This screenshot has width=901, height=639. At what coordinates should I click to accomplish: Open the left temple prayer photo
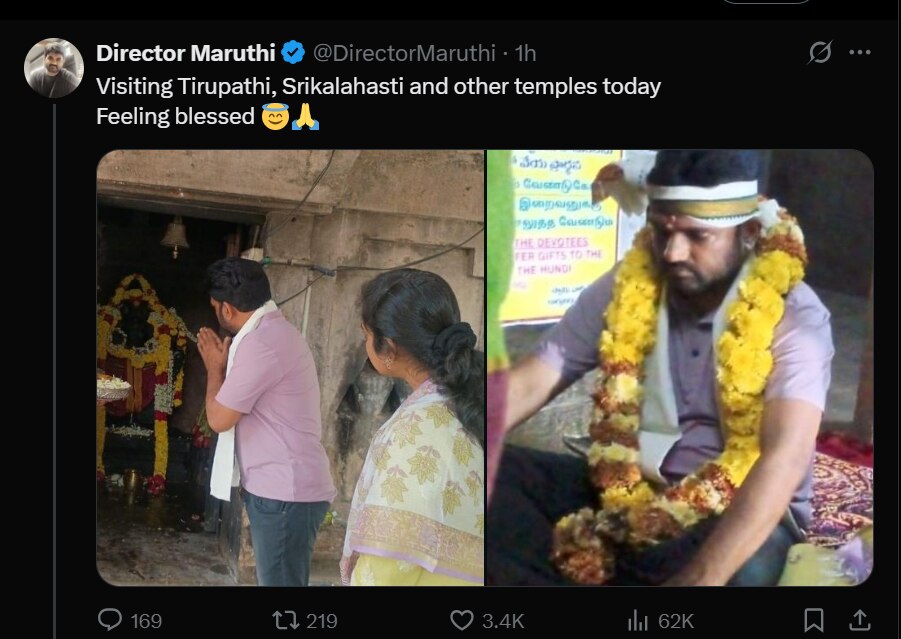click(x=290, y=367)
